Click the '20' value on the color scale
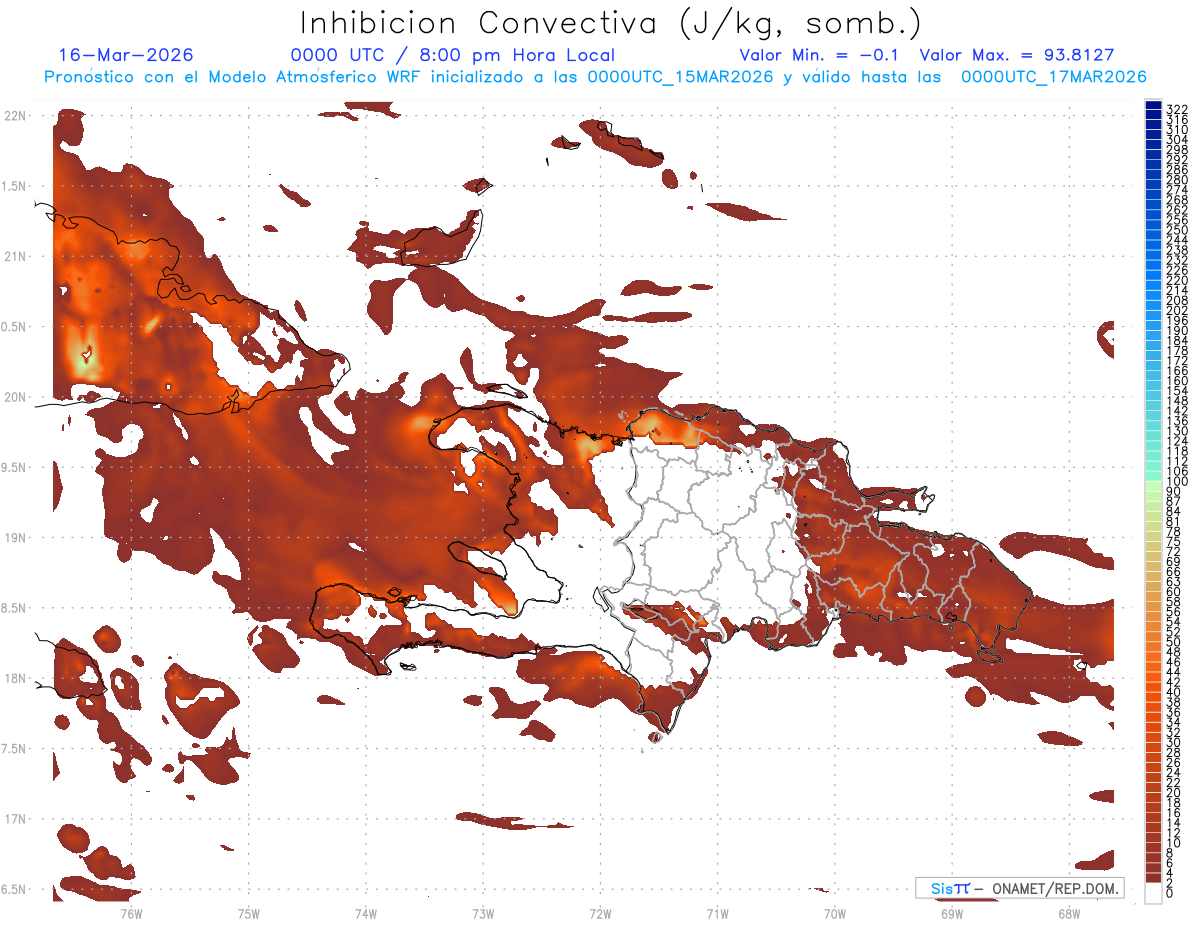1200x927 pixels. 1174,793
